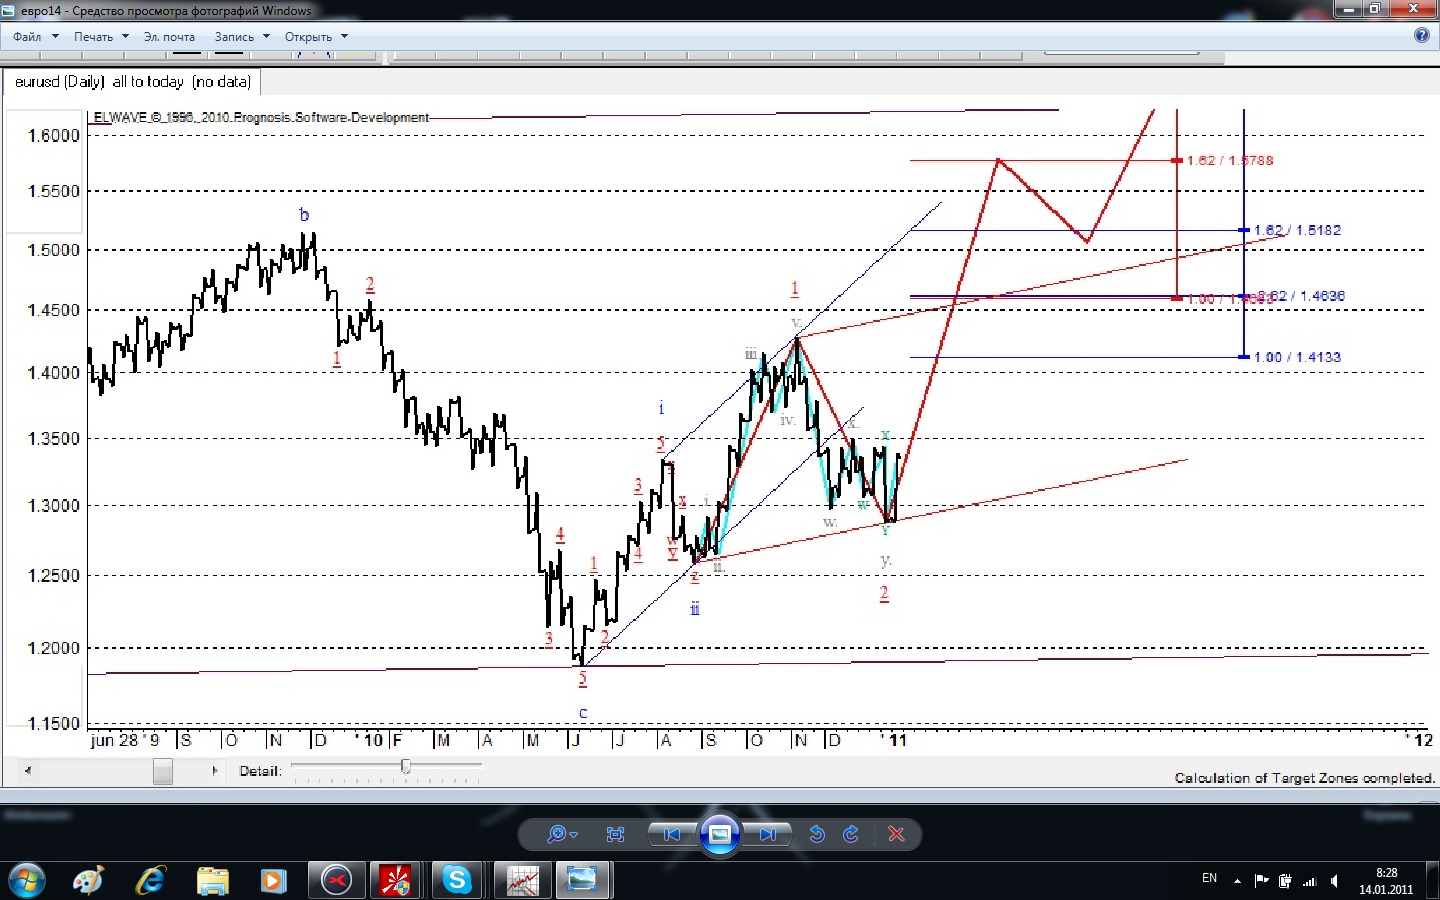Open the photo viewer help icon
The image size is (1440, 900).
1422,35
